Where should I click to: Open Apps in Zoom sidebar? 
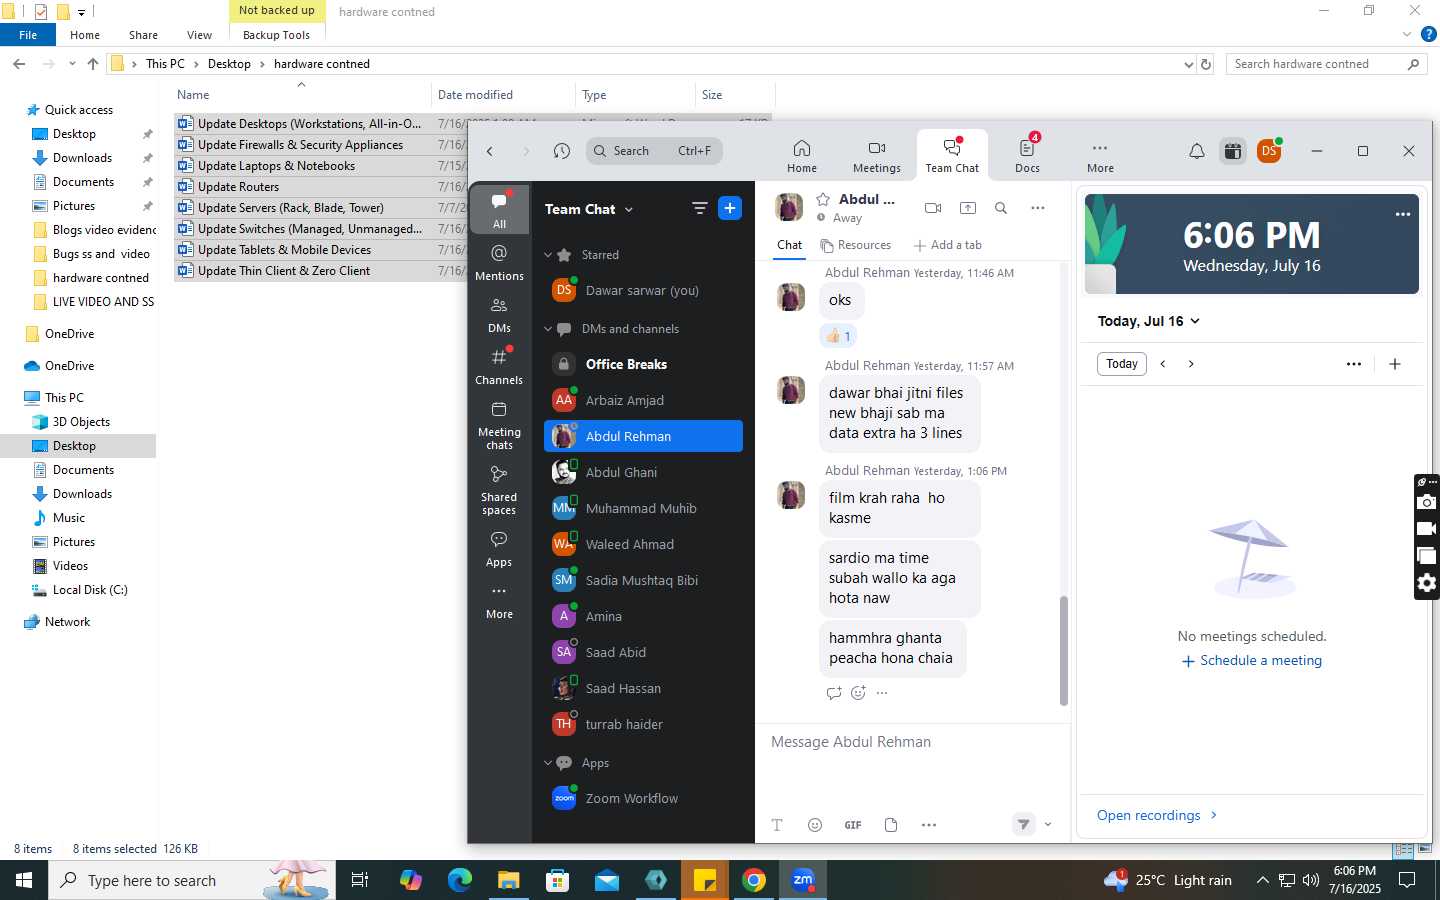pyautogui.click(x=499, y=549)
